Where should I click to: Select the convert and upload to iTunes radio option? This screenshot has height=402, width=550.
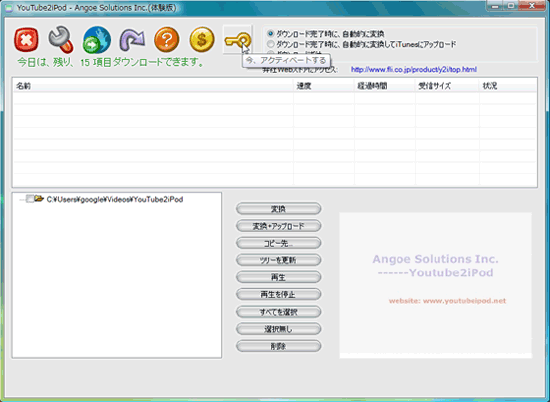point(270,44)
